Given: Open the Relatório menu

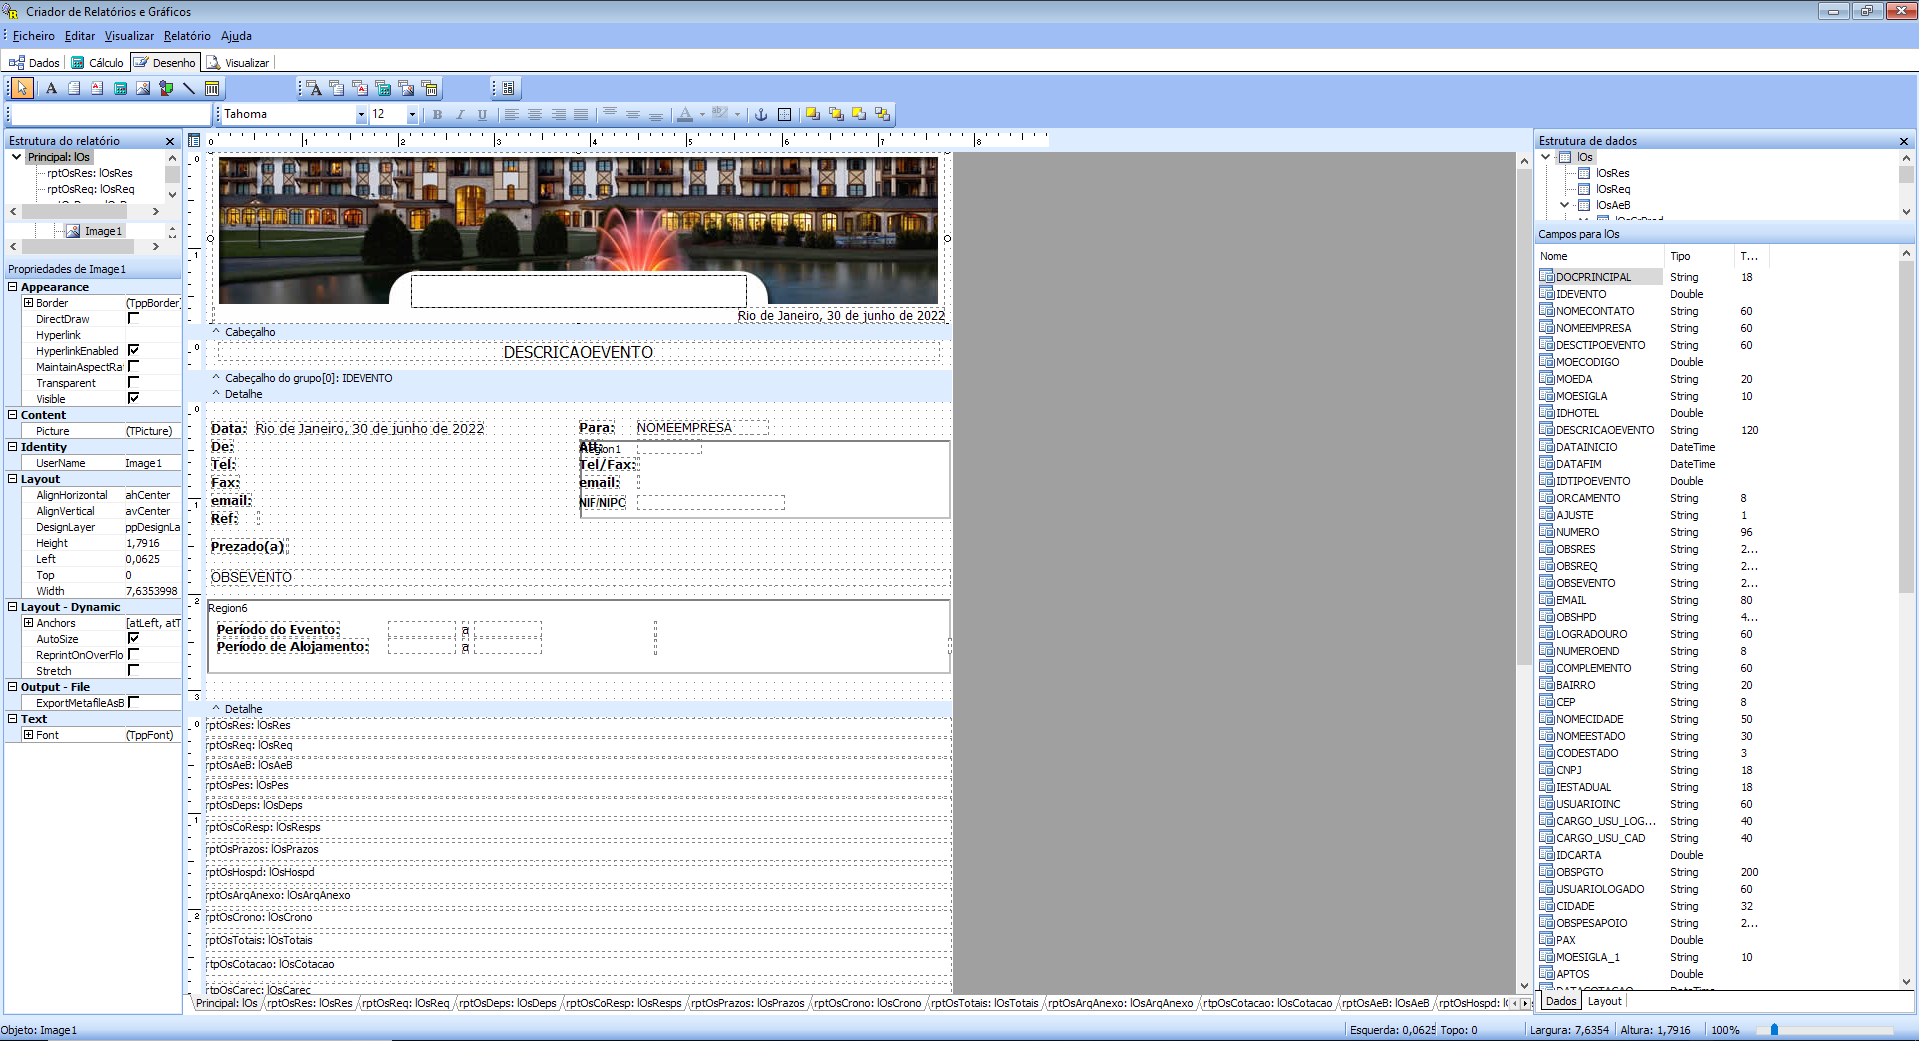Looking at the screenshot, I should click(187, 36).
